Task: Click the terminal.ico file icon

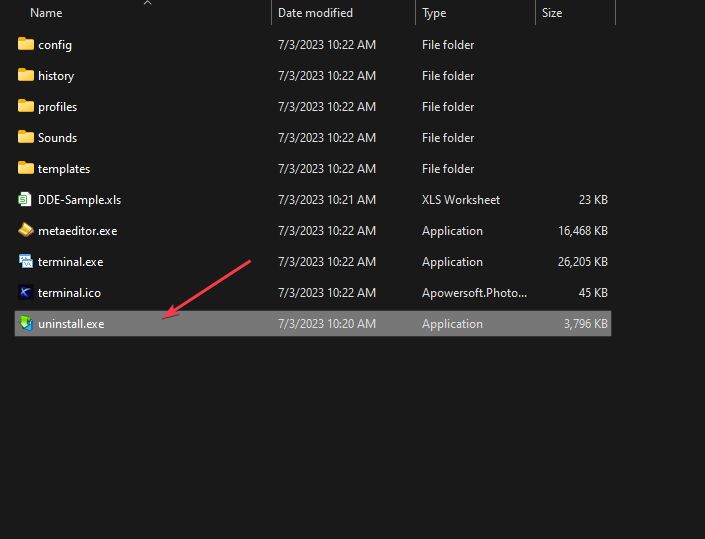Action: point(25,292)
